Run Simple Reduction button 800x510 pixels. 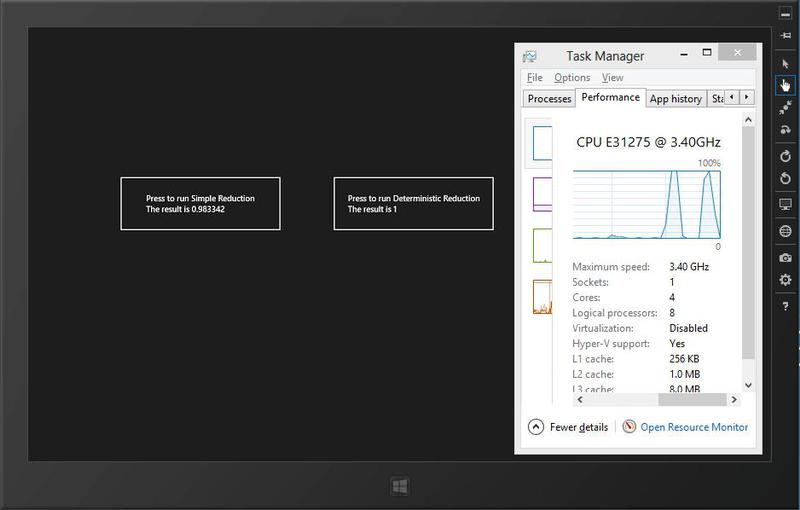201,203
